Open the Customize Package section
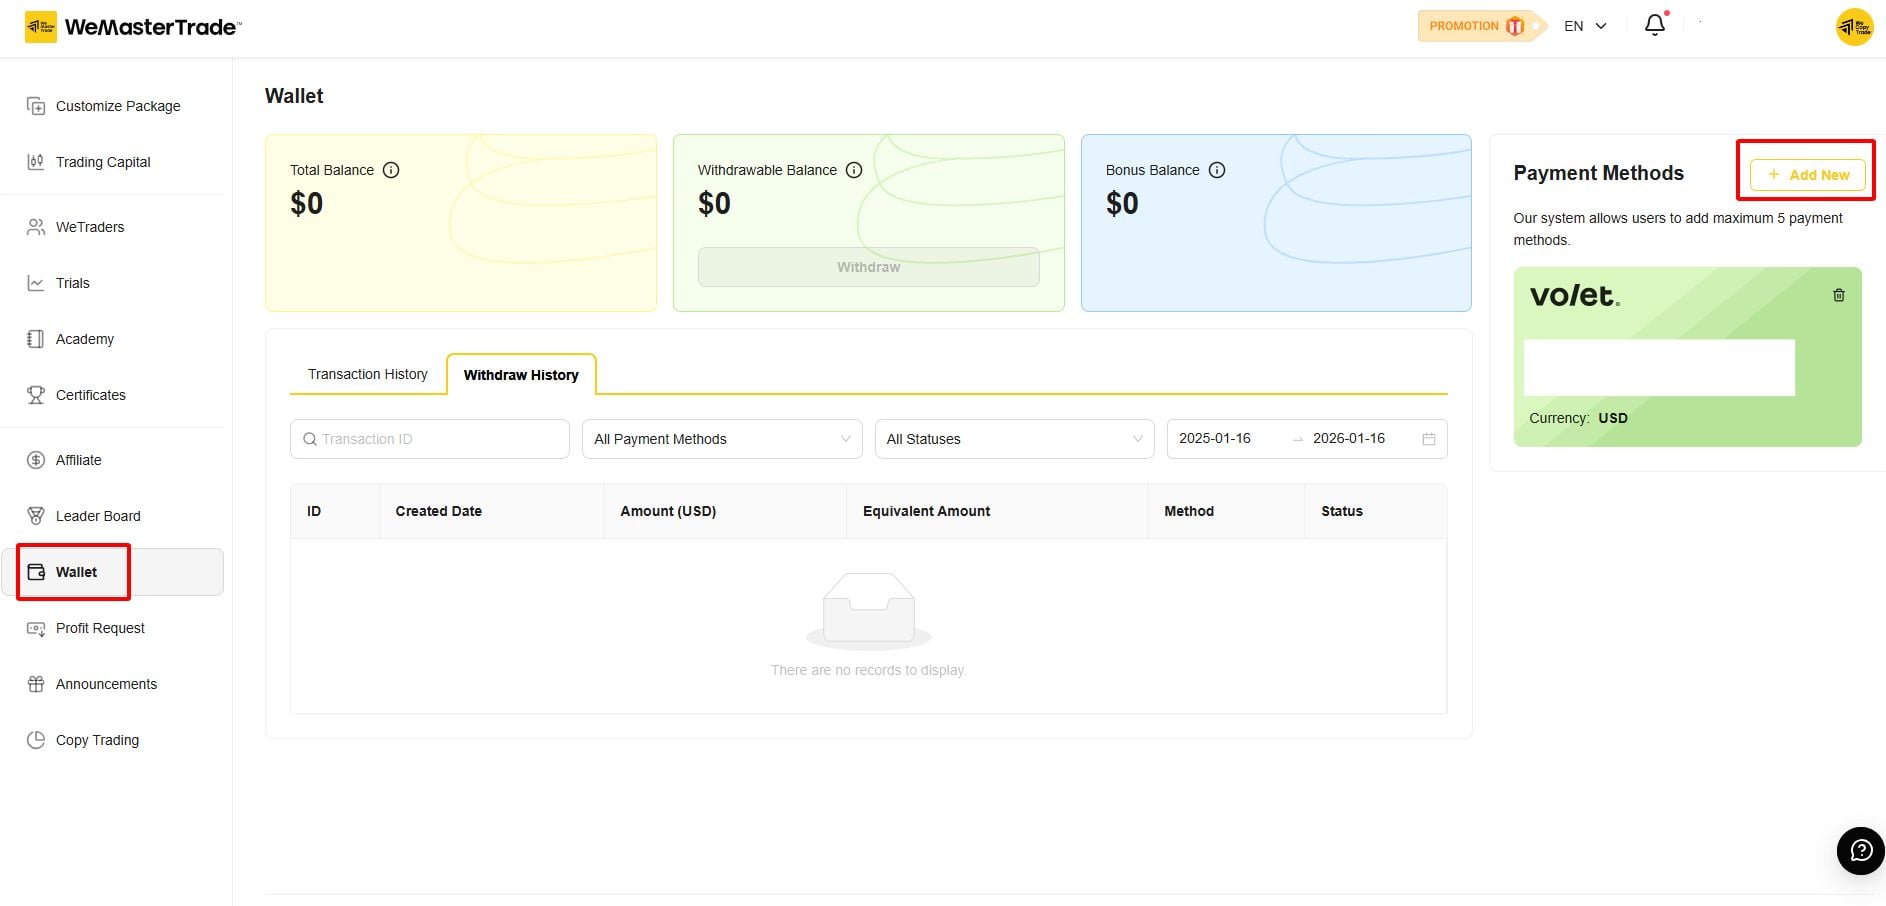 click(x=118, y=106)
